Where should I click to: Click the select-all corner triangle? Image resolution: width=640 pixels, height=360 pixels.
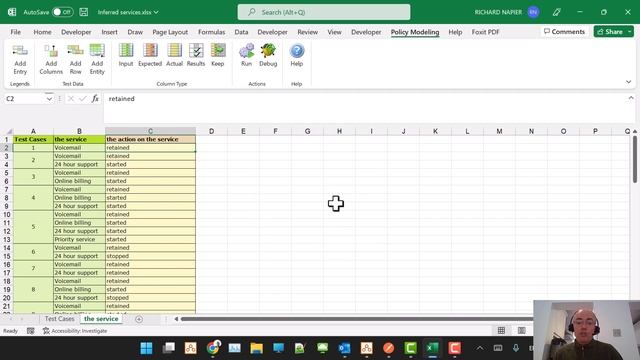click(x=9, y=131)
